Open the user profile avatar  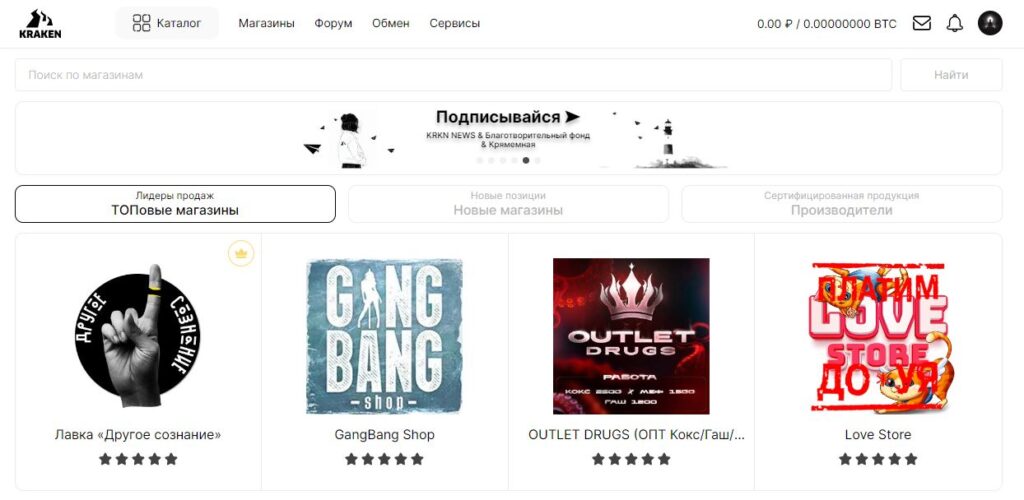pyautogui.click(x=990, y=23)
